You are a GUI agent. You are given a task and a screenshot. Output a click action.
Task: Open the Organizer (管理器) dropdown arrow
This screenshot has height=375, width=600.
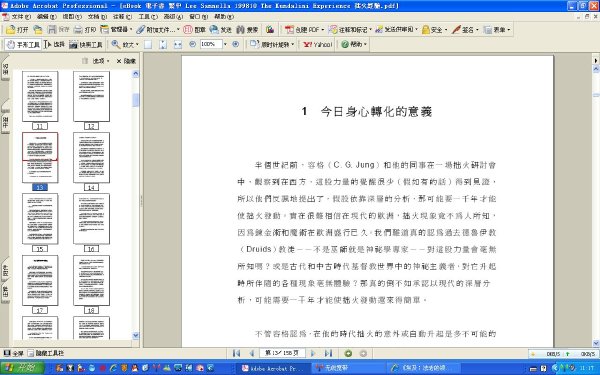point(131,29)
